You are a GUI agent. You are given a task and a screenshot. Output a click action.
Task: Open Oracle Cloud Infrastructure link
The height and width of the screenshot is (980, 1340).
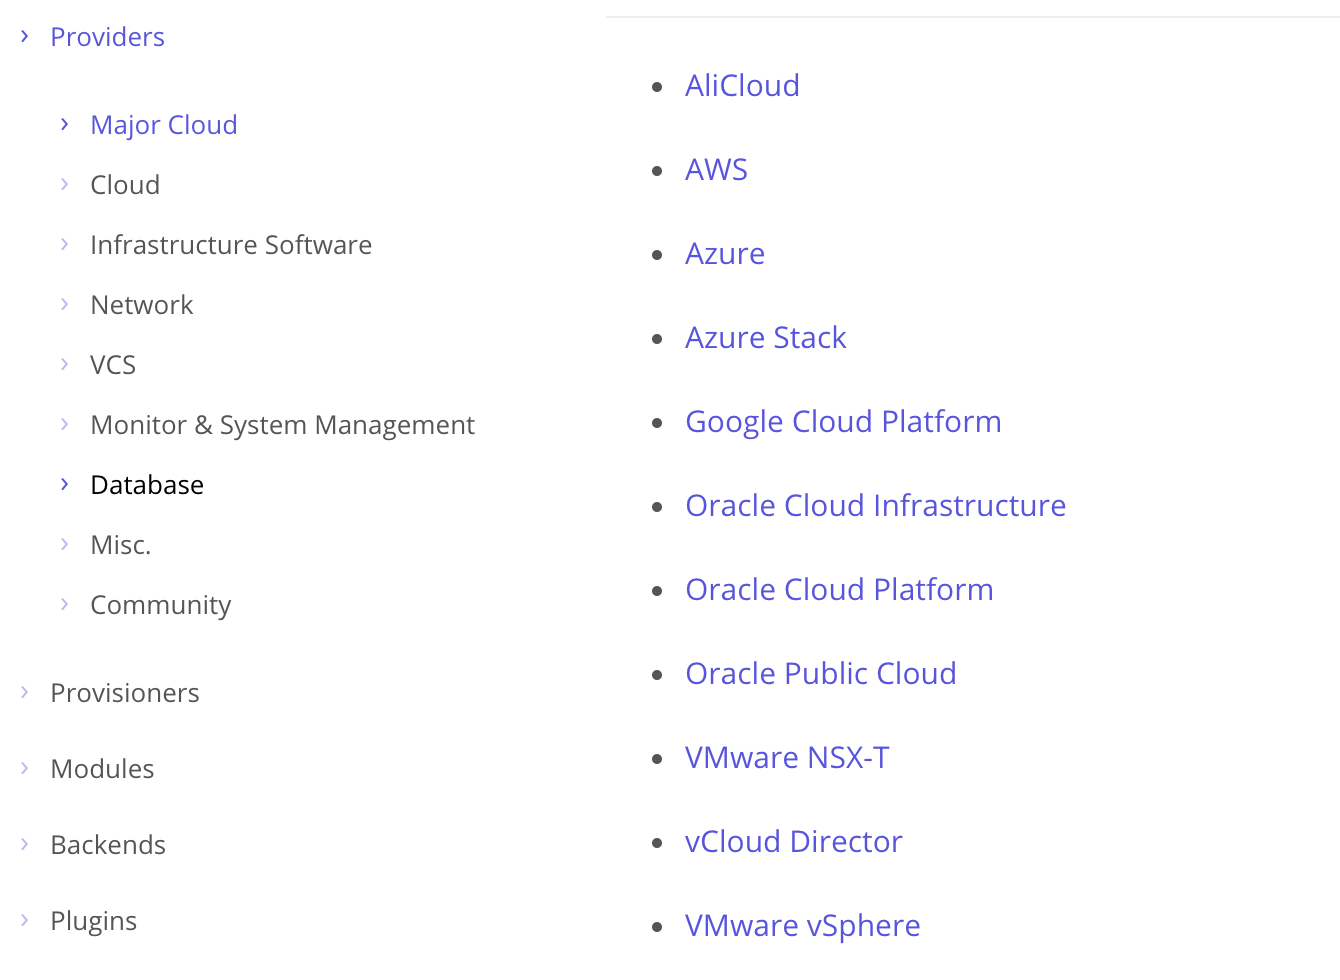coord(875,506)
